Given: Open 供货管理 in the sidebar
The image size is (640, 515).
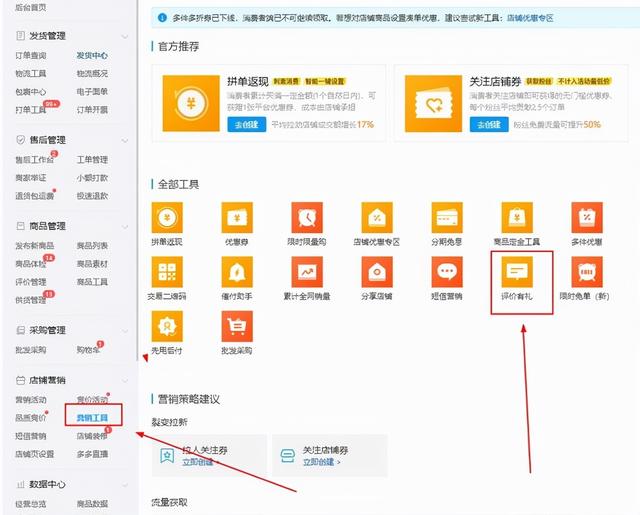Looking at the screenshot, I should click(31, 300).
